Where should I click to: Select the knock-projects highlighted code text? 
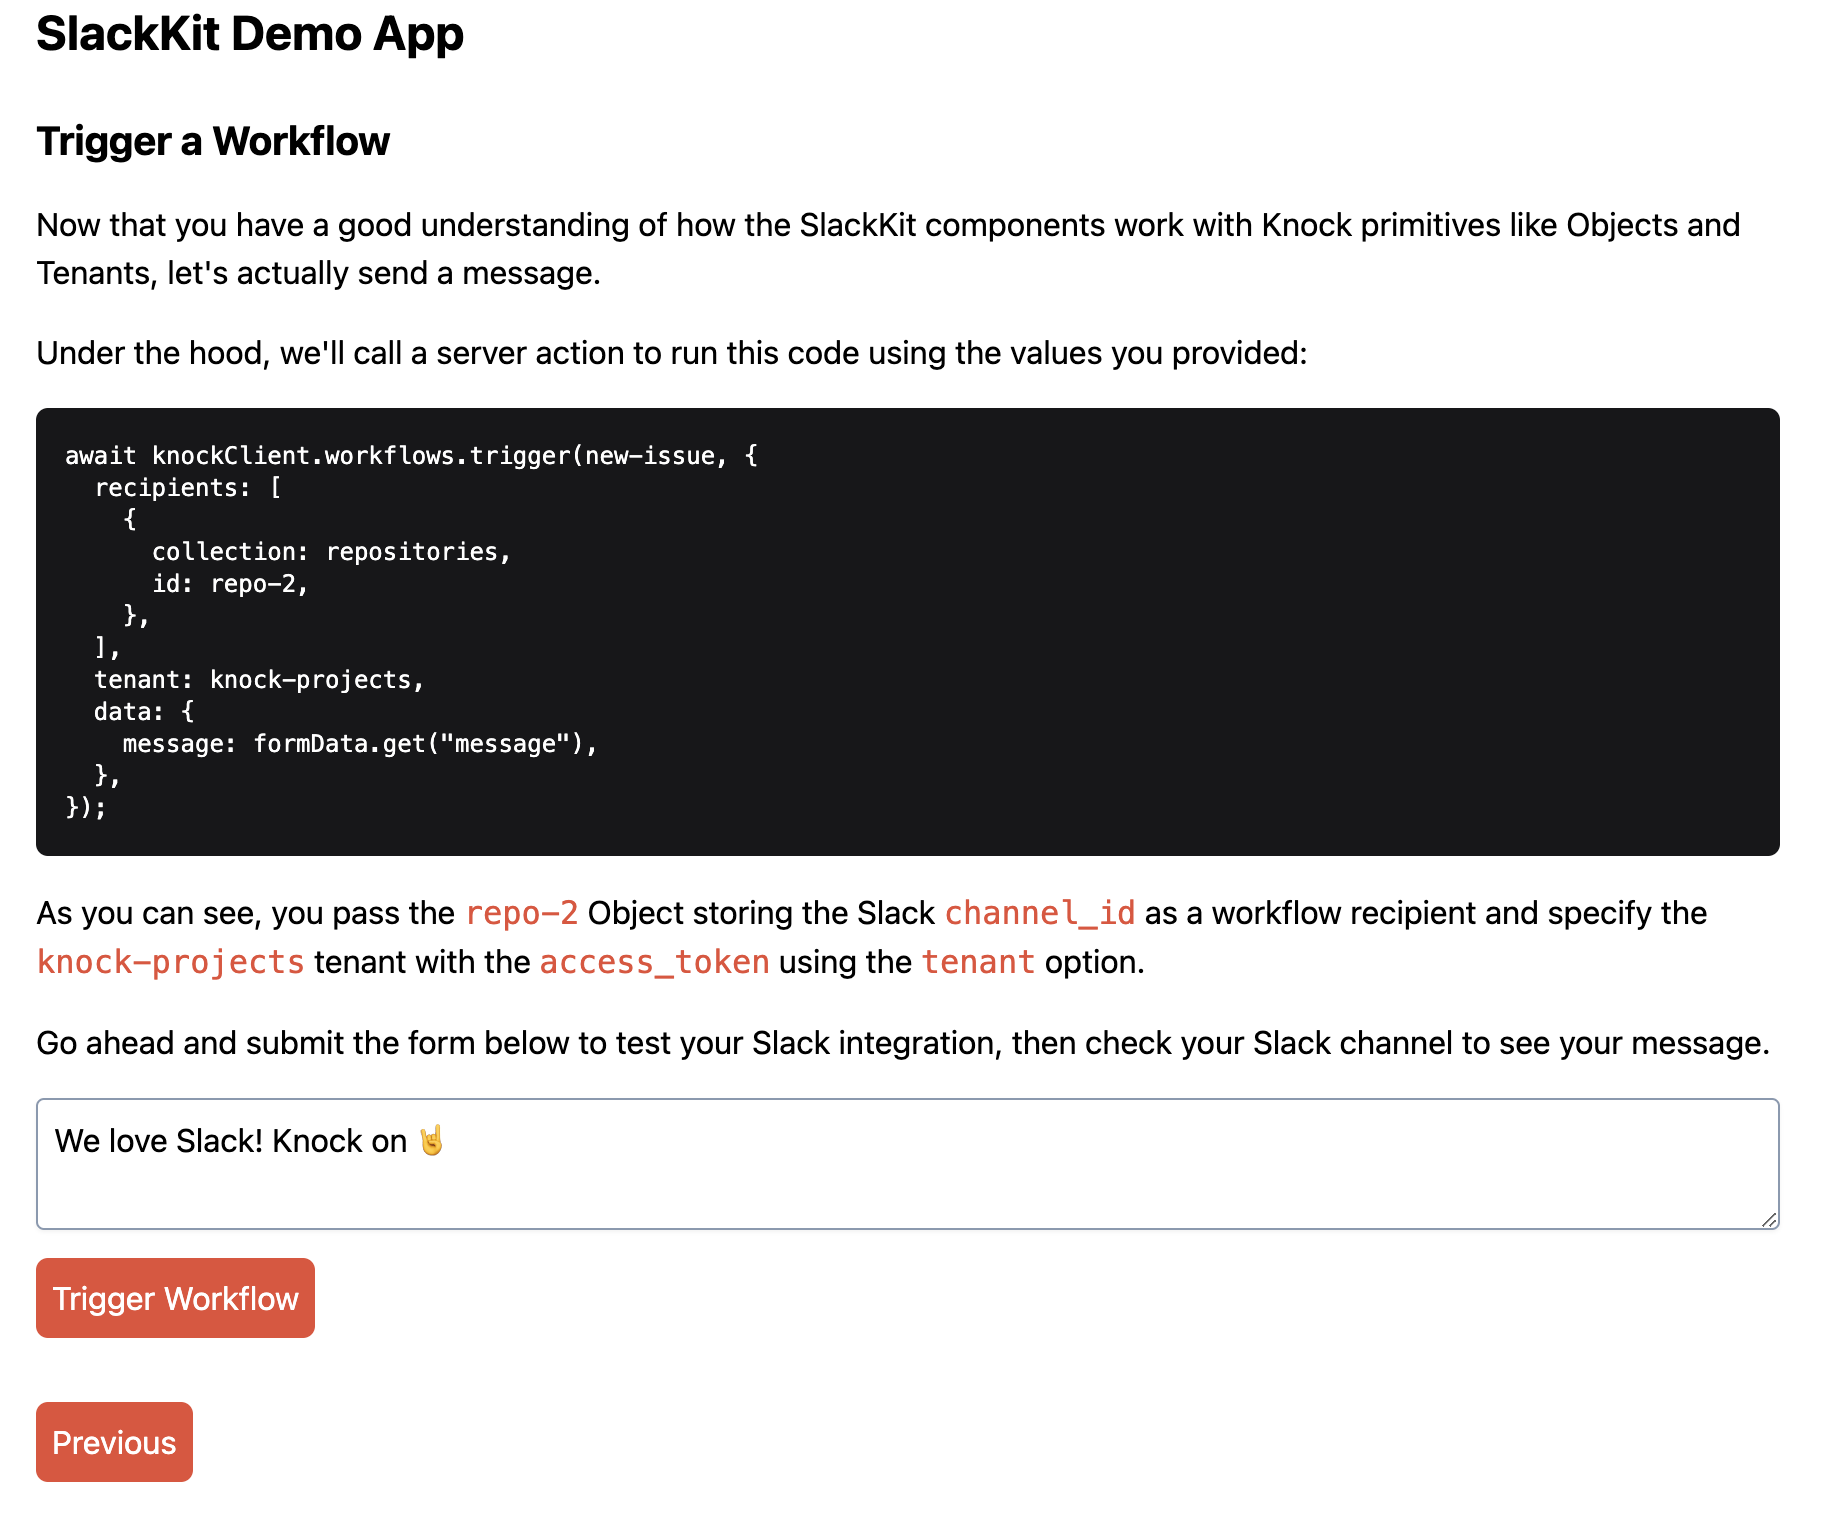pos(169,961)
